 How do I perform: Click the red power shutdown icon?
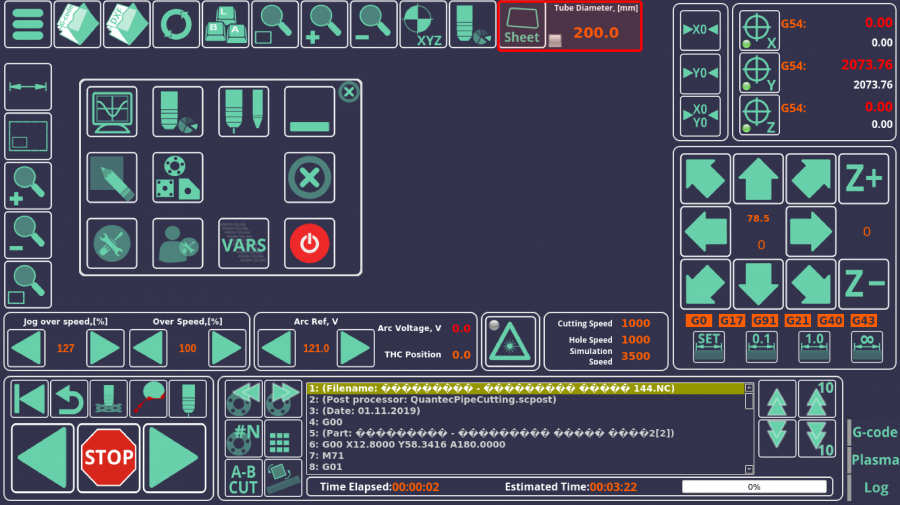(x=309, y=243)
